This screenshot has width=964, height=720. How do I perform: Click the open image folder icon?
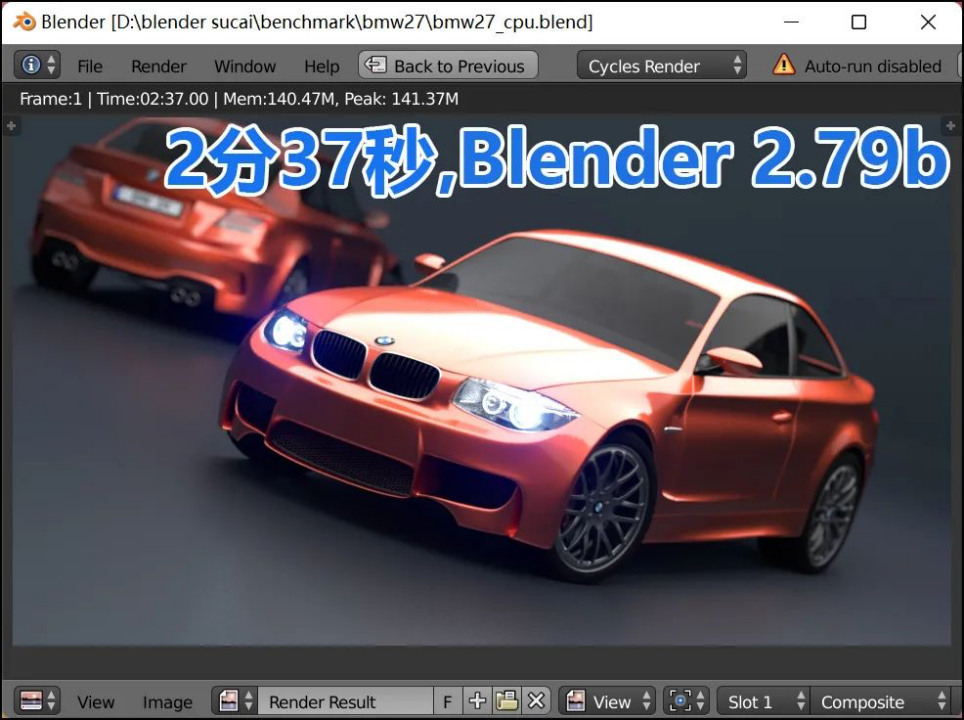507,701
